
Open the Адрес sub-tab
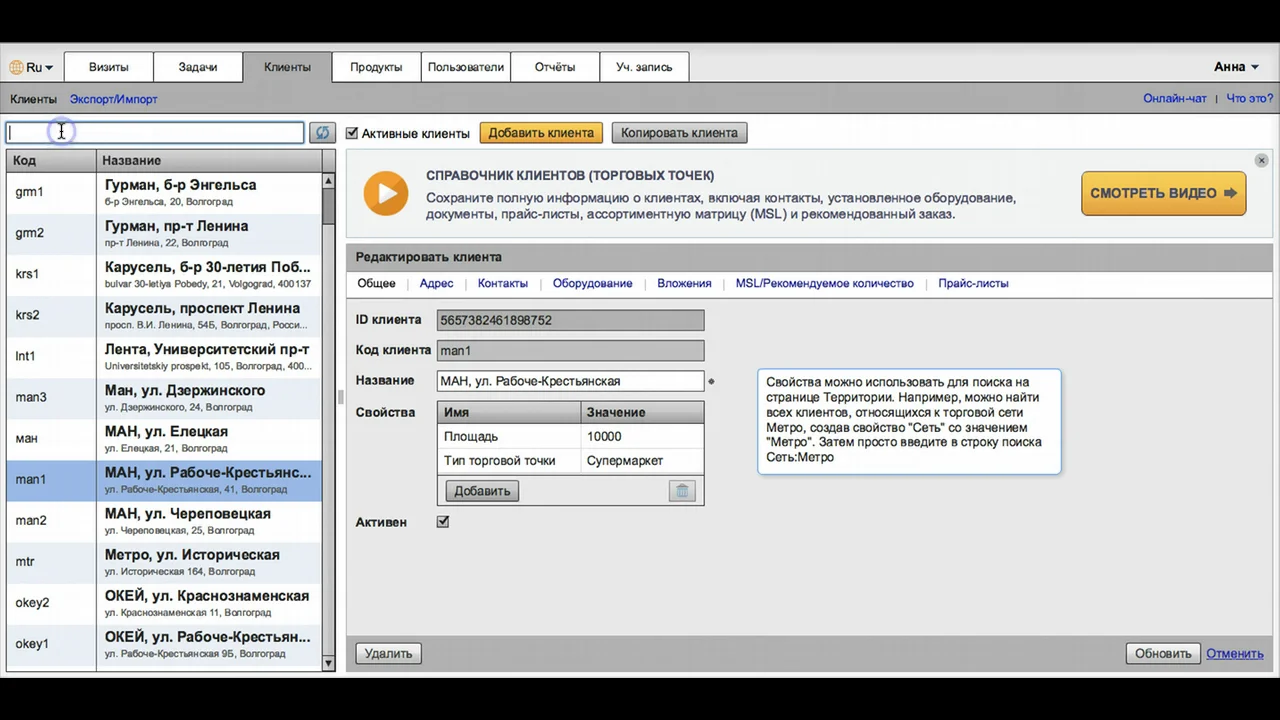point(436,284)
